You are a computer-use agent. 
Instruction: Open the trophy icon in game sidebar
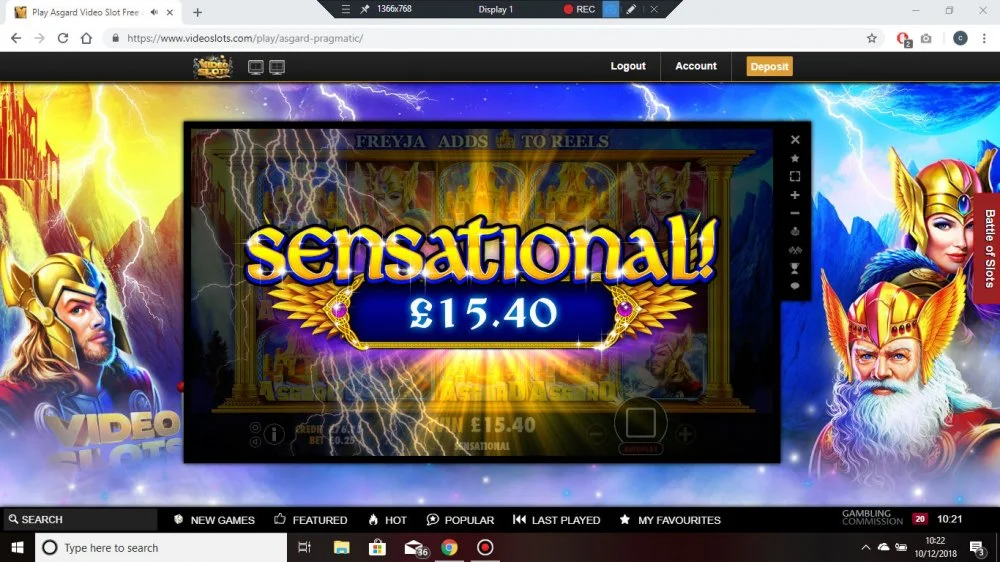pos(795,269)
